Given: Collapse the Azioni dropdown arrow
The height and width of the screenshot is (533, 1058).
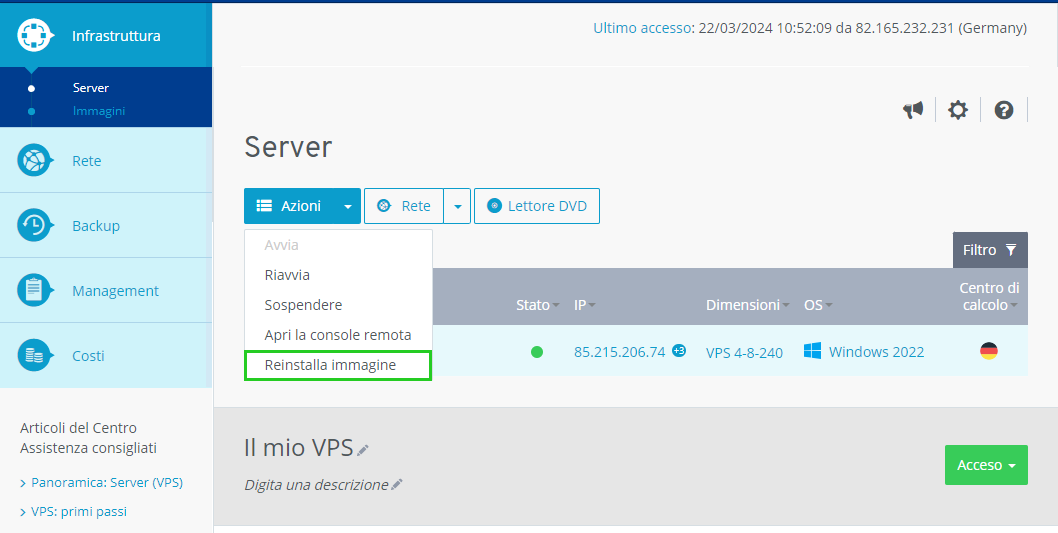Looking at the screenshot, I should click(348, 206).
